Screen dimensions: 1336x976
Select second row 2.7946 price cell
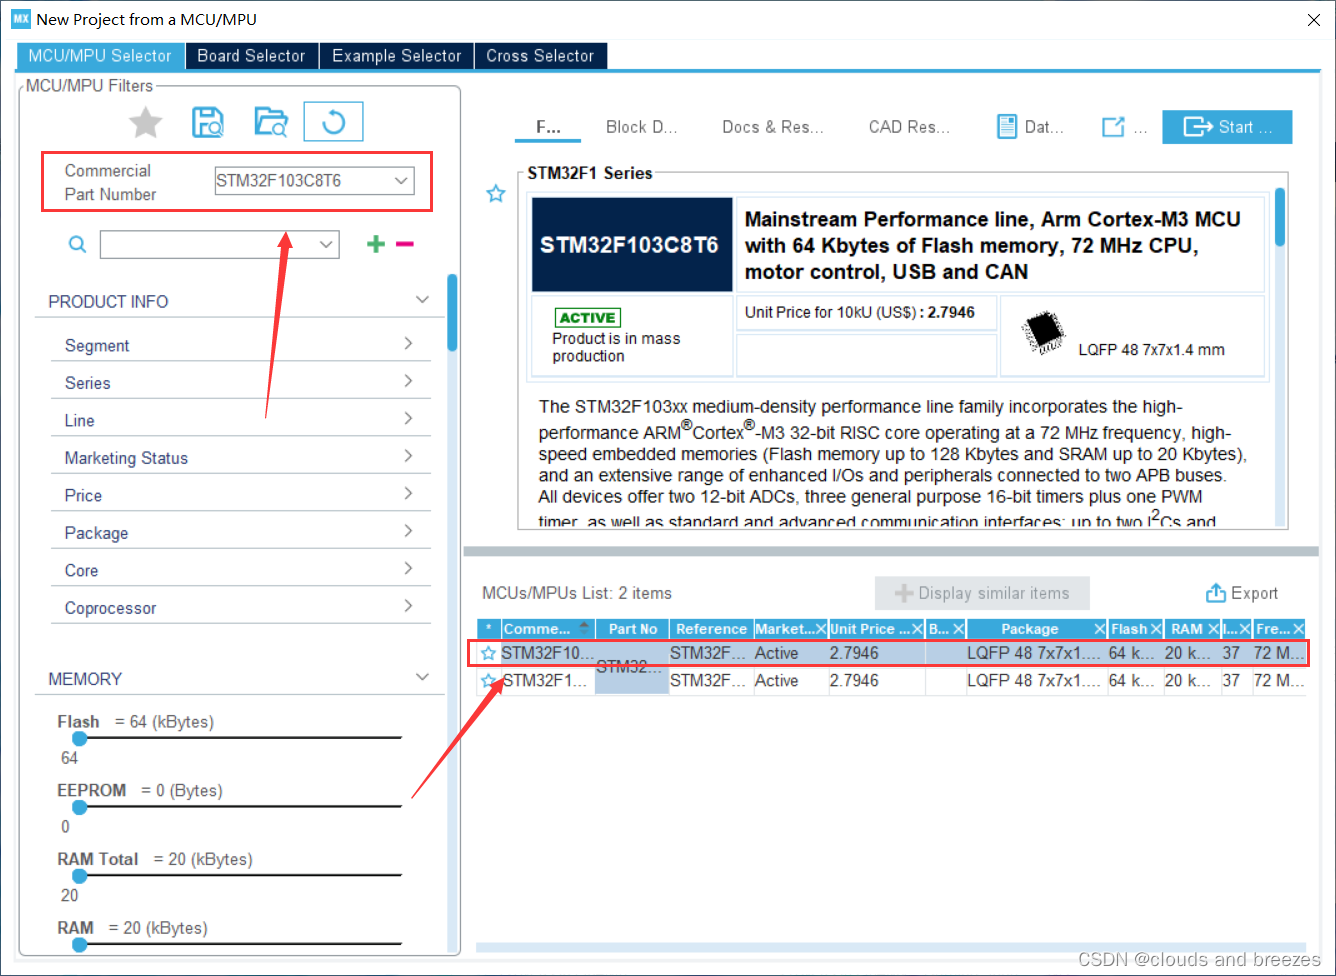click(876, 680)
